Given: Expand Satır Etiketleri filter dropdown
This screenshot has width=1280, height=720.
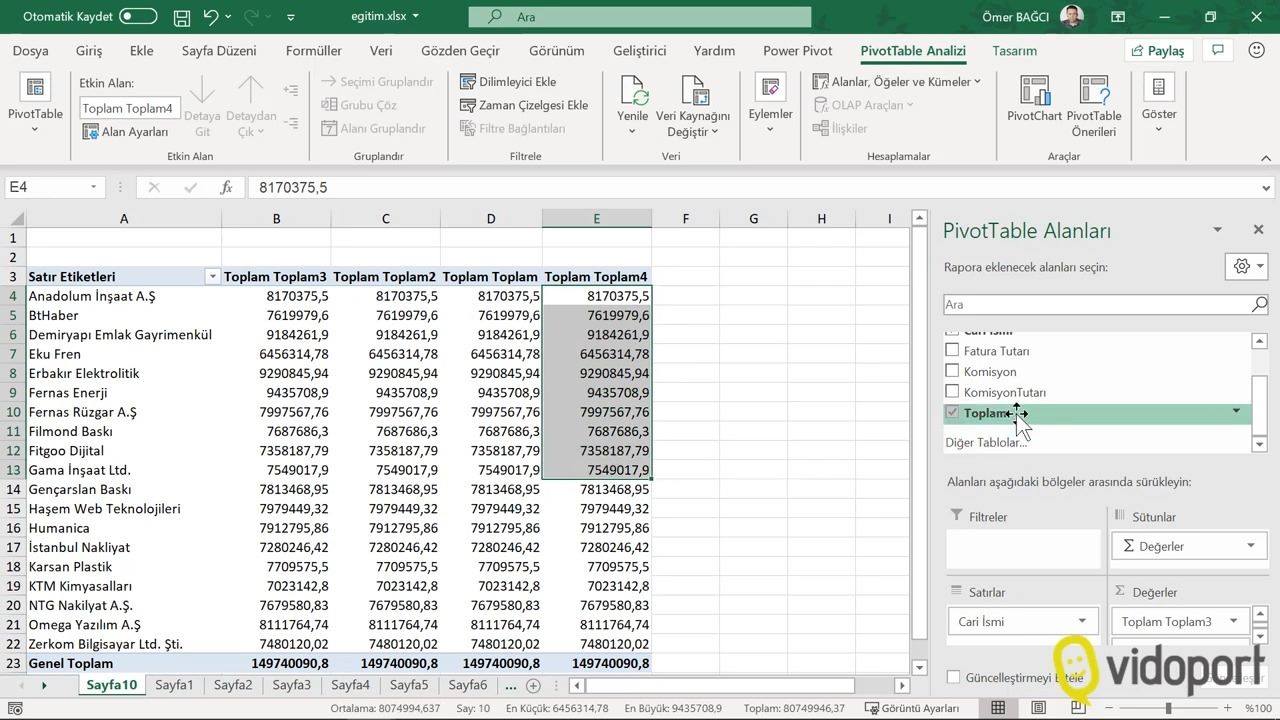Looking at the screenshot, I should pos(212,277).
